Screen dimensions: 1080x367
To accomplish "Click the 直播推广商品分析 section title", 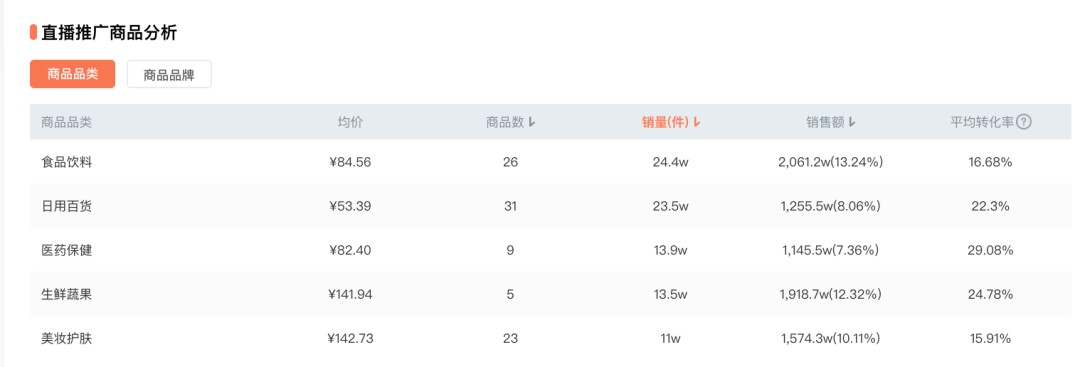I will click(x=109, y=32).
